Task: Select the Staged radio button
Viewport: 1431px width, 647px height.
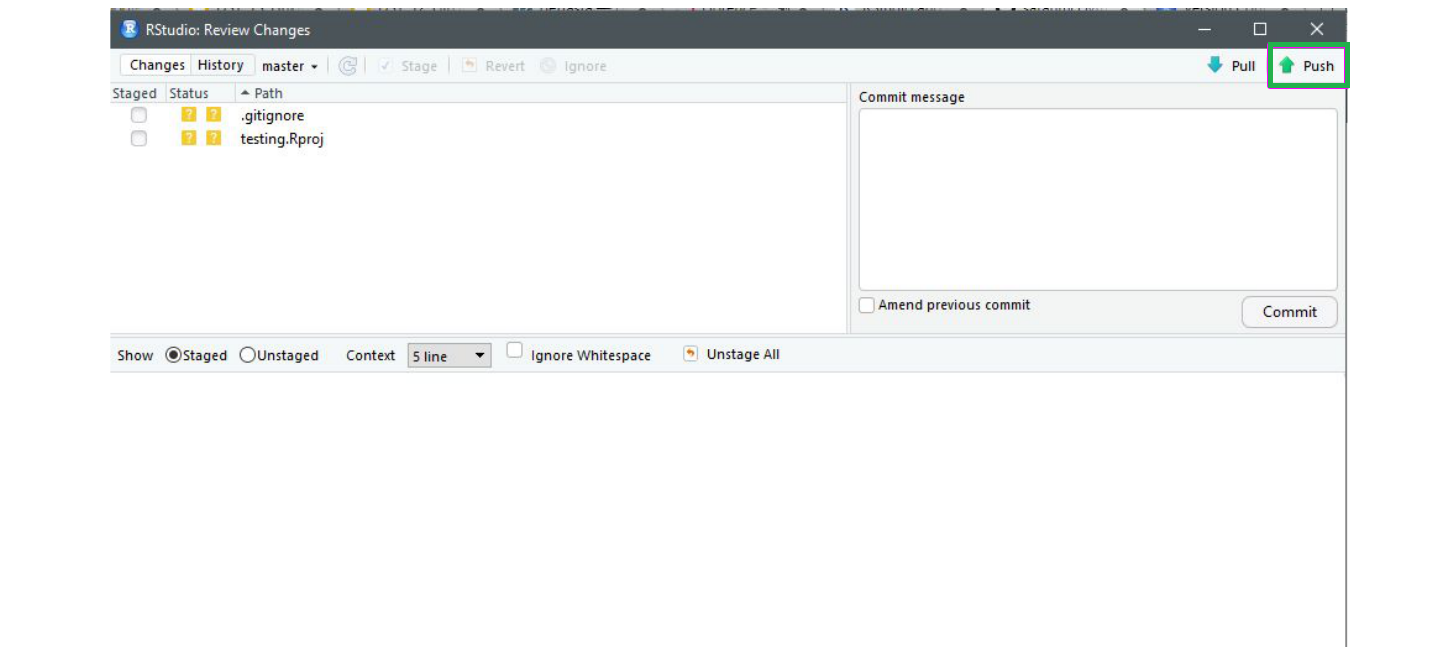Action: click(x=173, y=355)
